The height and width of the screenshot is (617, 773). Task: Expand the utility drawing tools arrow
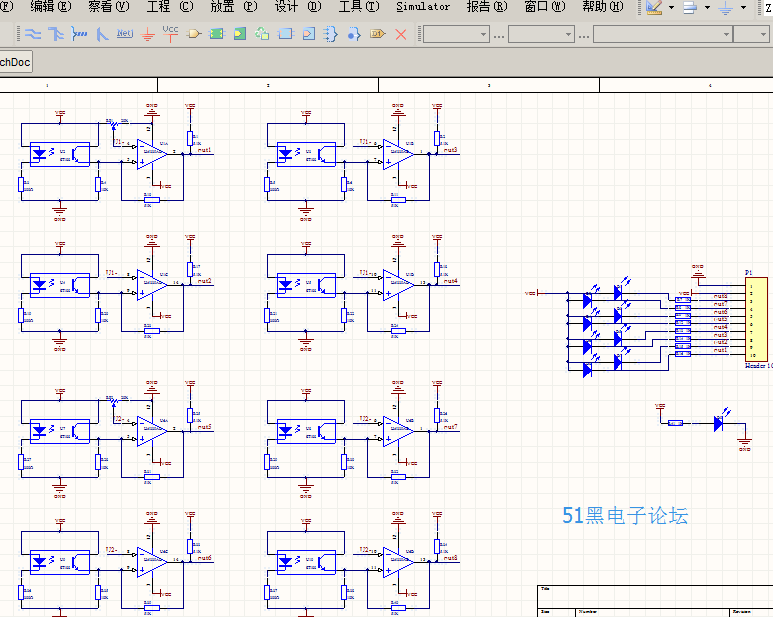click(671, 7)
